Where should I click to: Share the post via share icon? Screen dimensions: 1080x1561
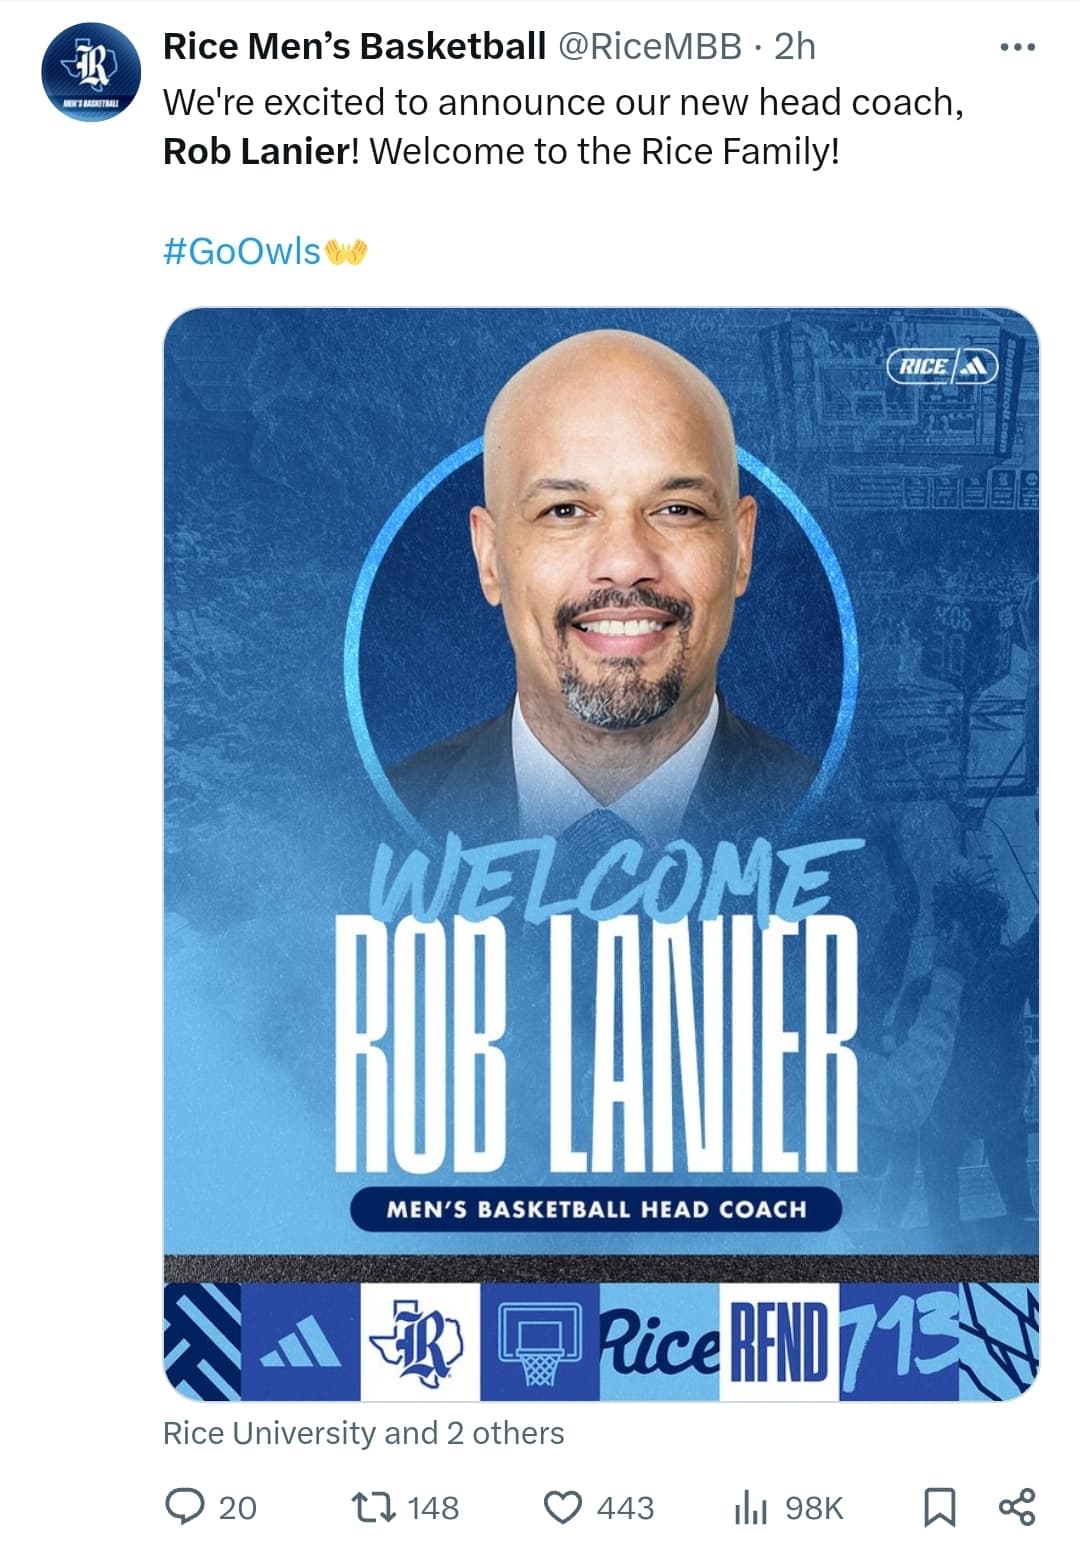click(x=1017, y=1507)
